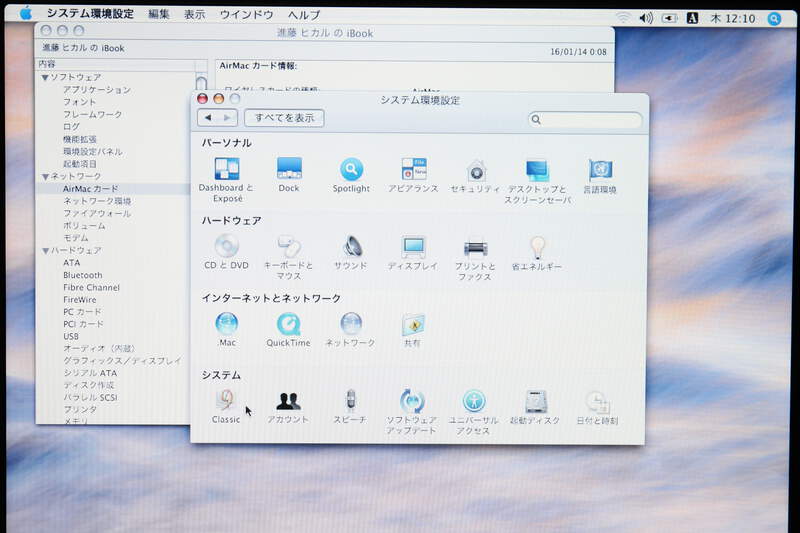Image resolution: width=800 pixels, height=533 pixels.
Task: Open the ネットワーク preference pane icon
Action: coord(351,329)
